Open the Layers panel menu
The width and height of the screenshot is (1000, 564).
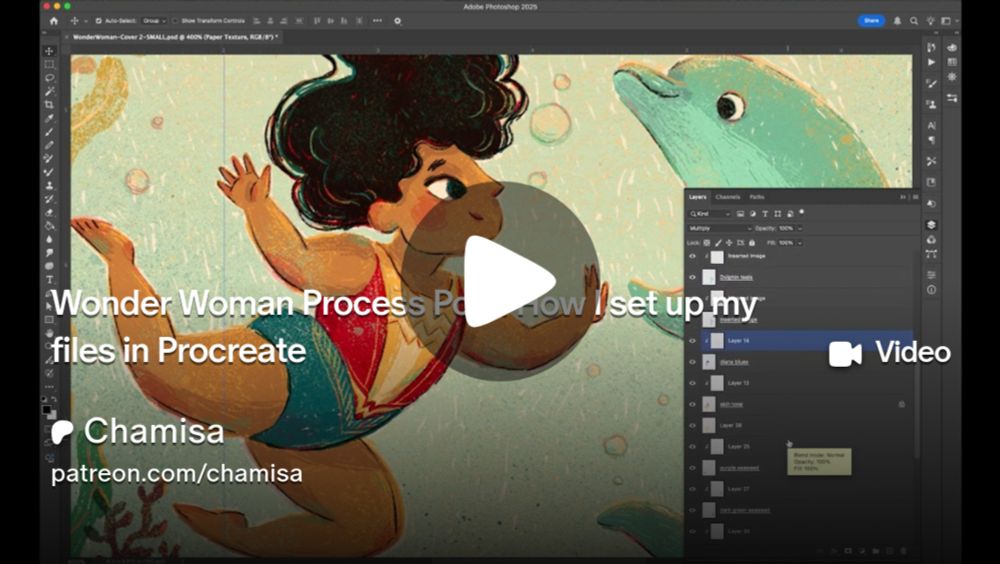click(x=916, y=197)
